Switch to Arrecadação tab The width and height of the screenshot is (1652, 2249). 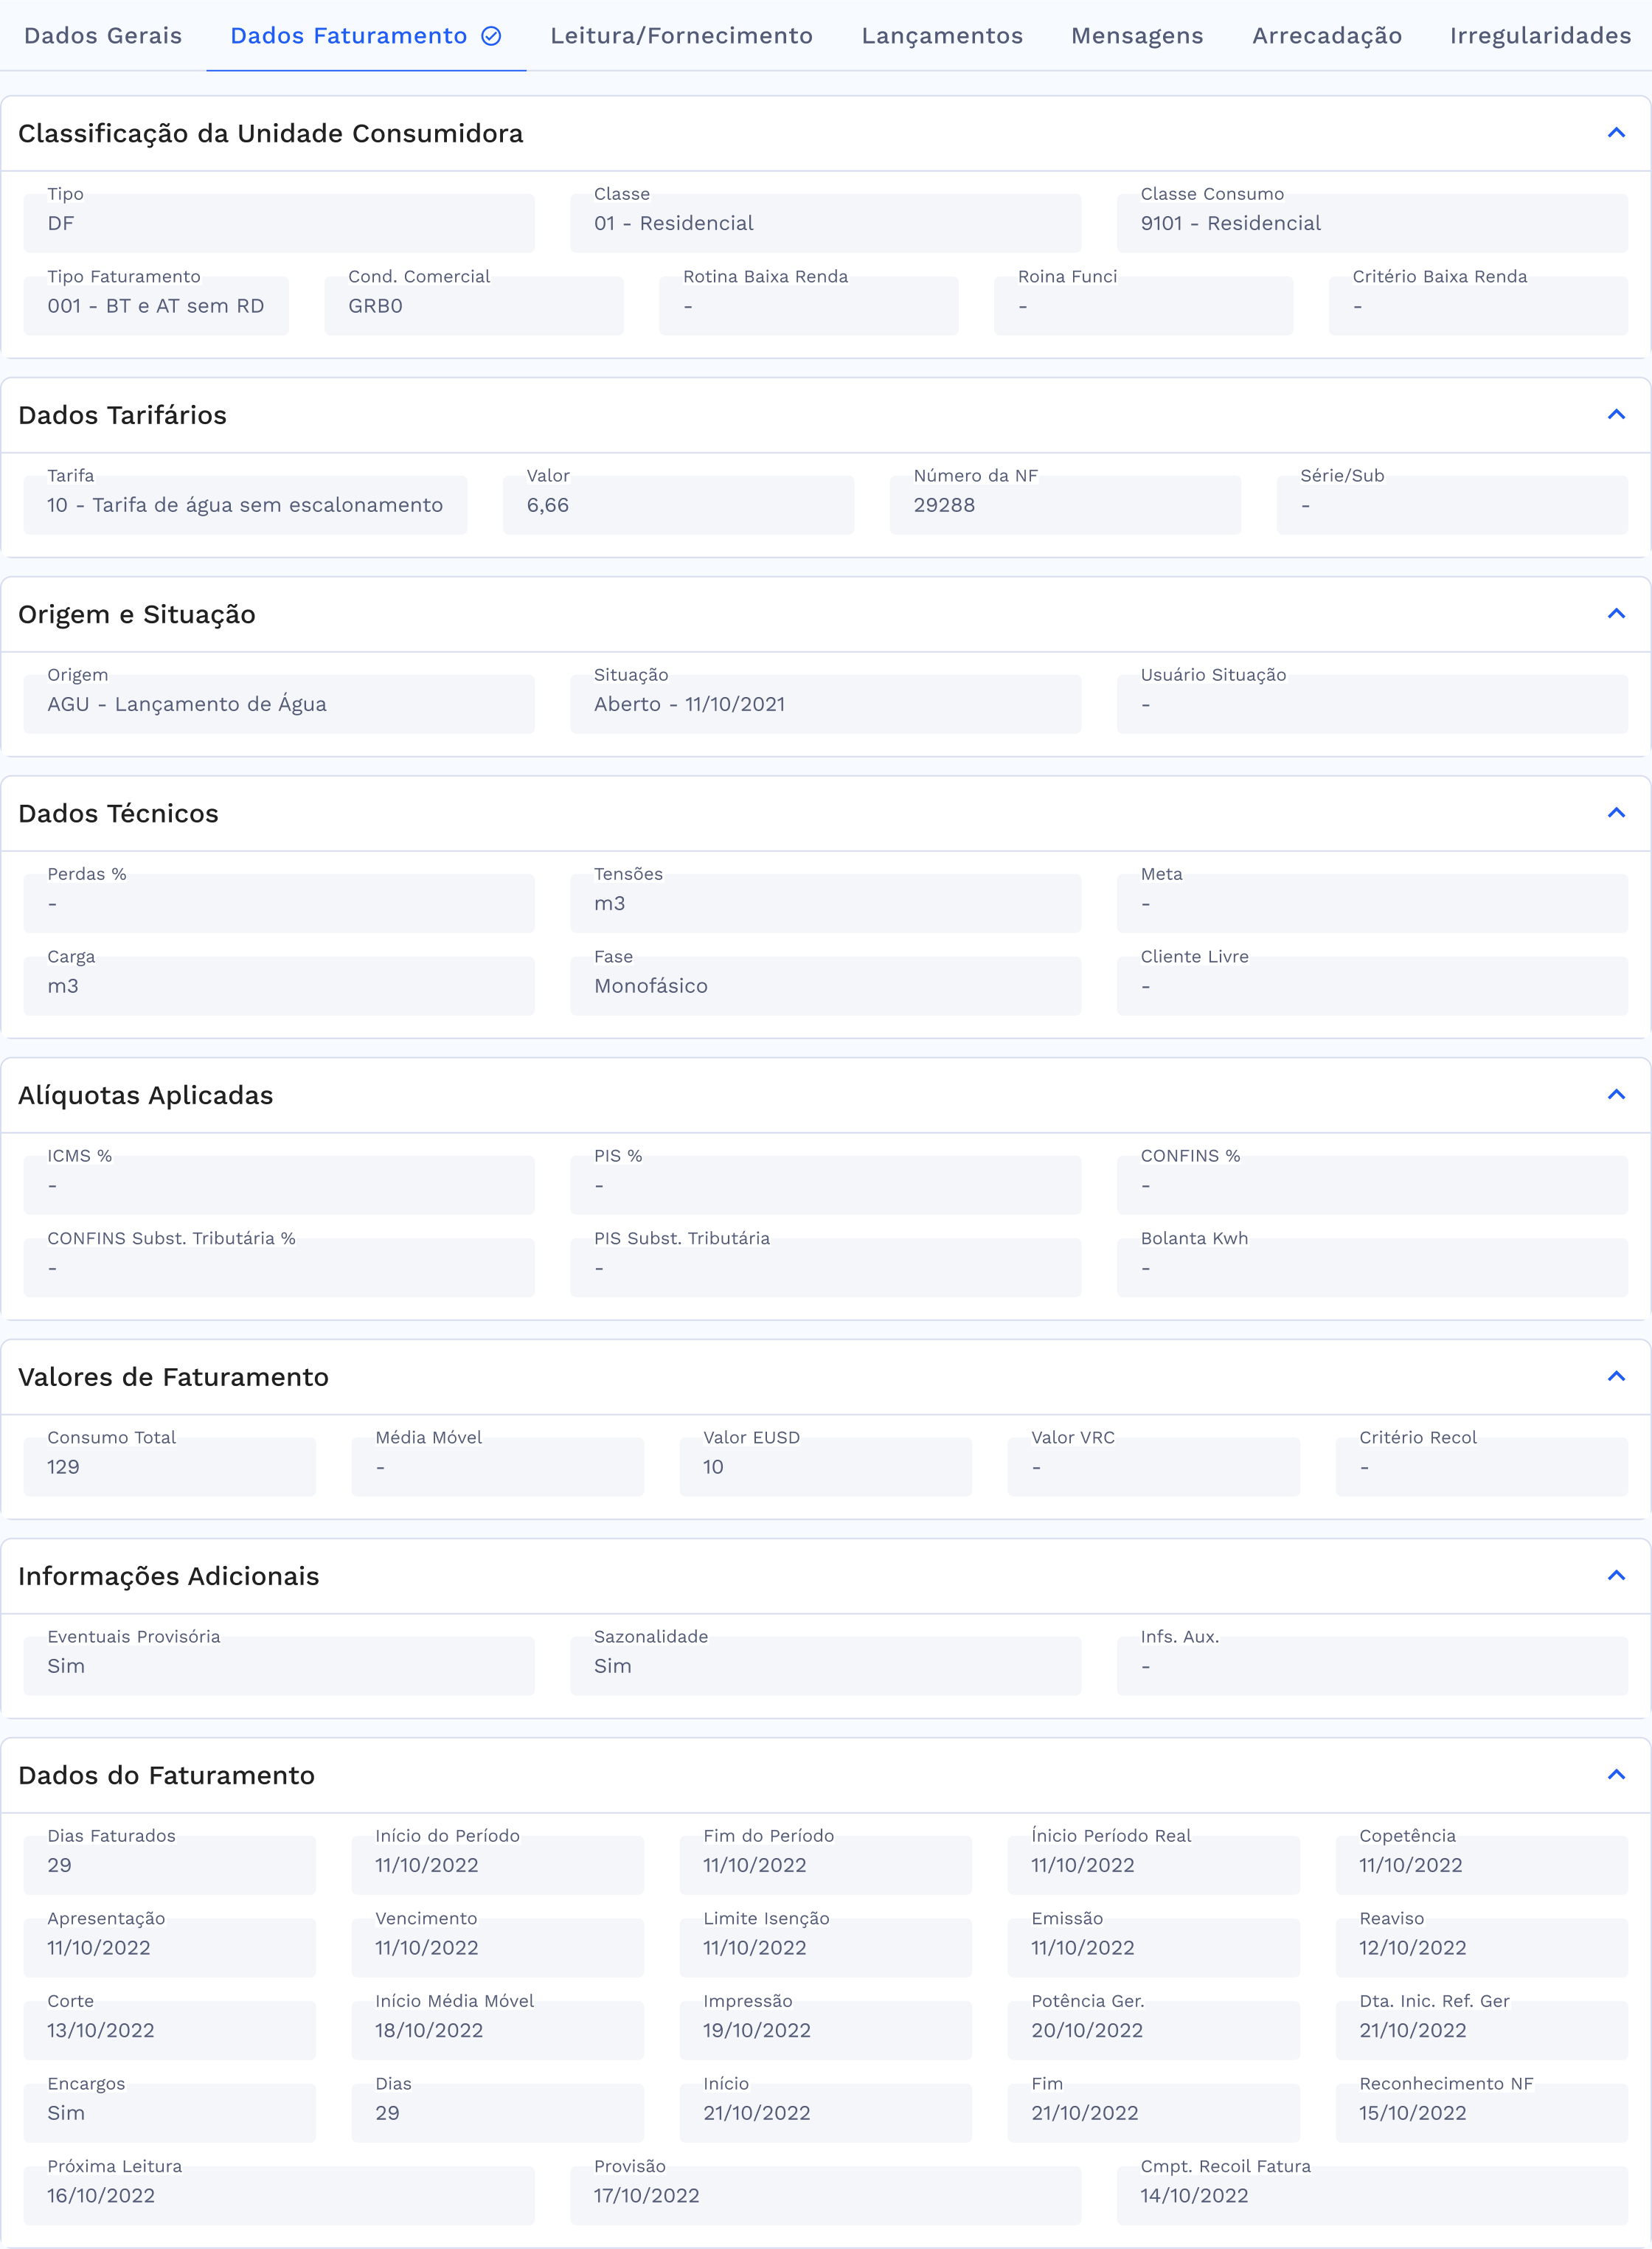[1326, 36]
